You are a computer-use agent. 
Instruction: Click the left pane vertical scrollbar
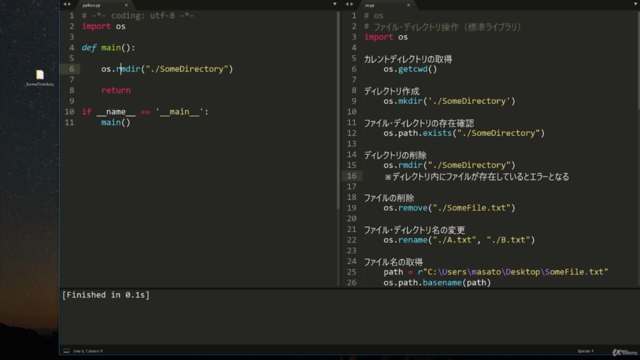tap(338, 110)
